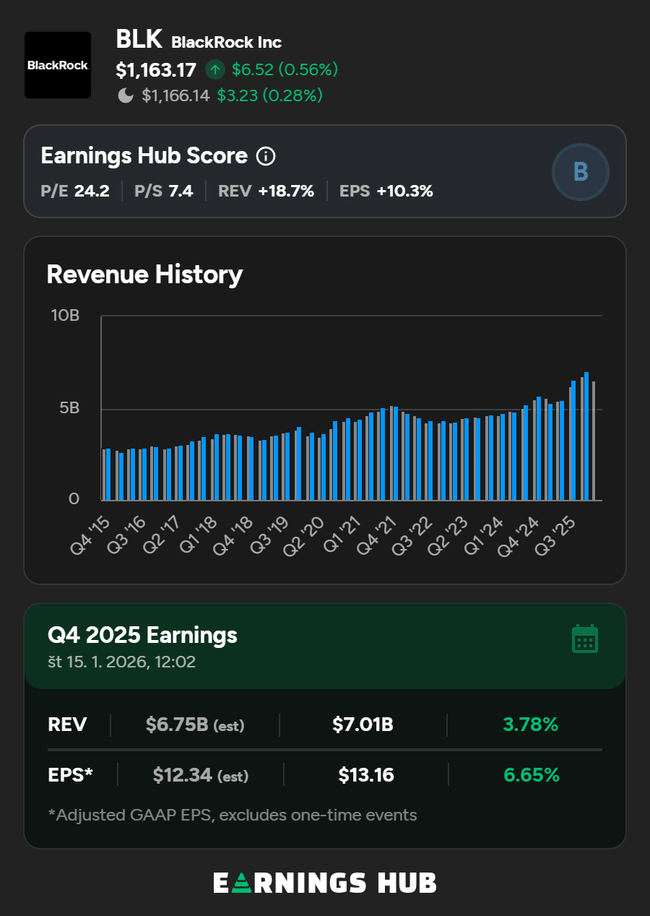
Task: Expand the Q4 2025 Earnings header
Action: (143, 635)
